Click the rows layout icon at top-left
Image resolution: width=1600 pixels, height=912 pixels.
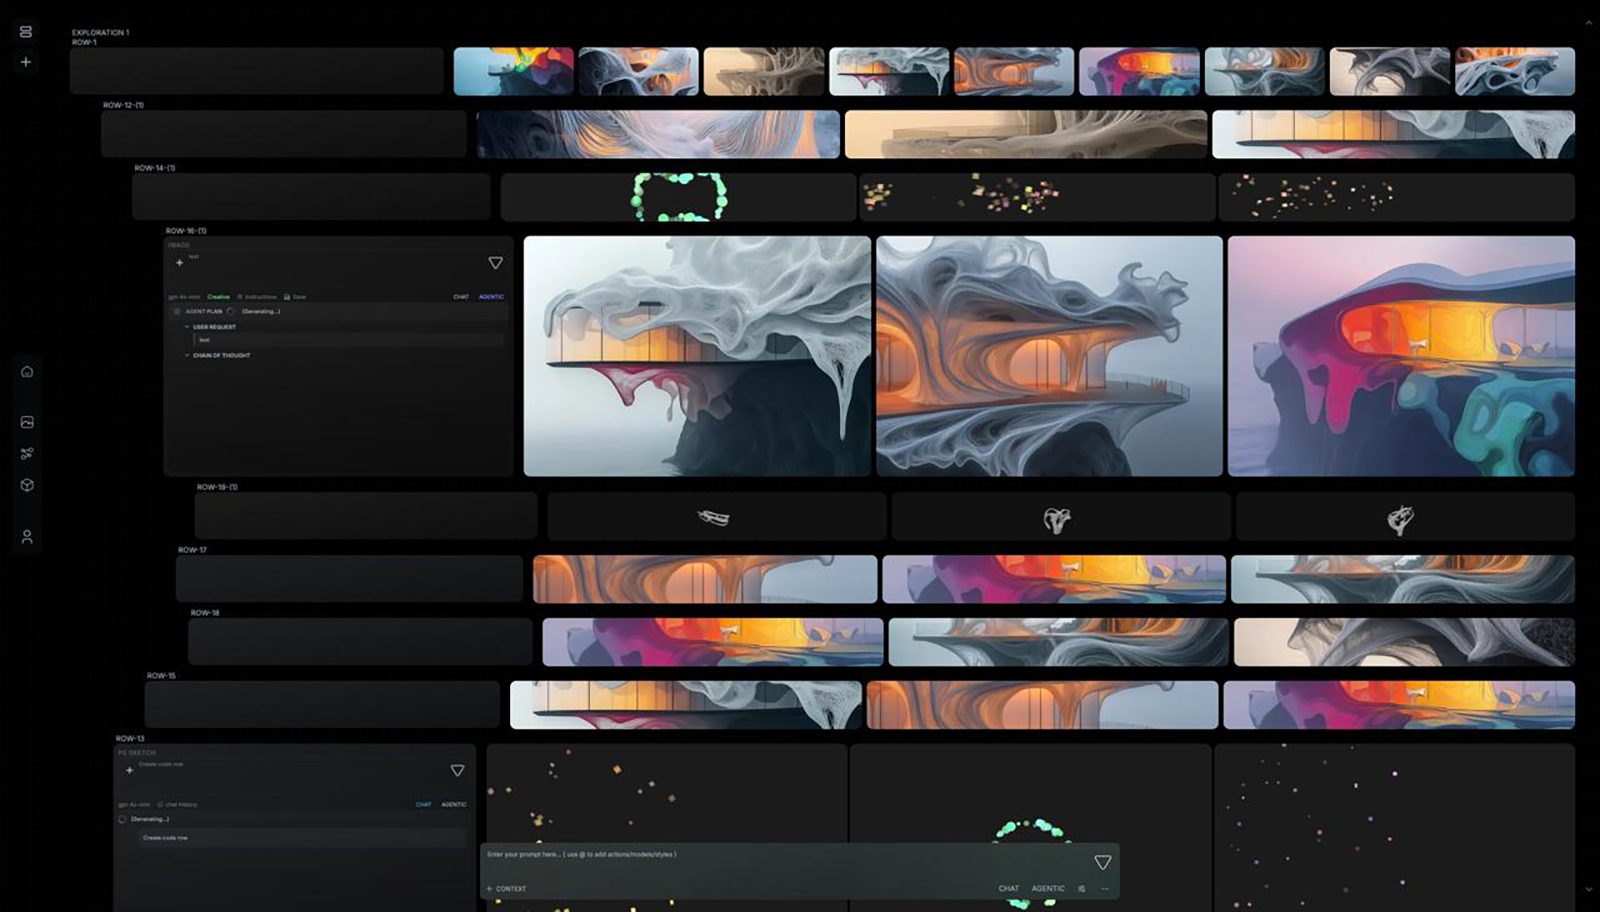[26, 32]
